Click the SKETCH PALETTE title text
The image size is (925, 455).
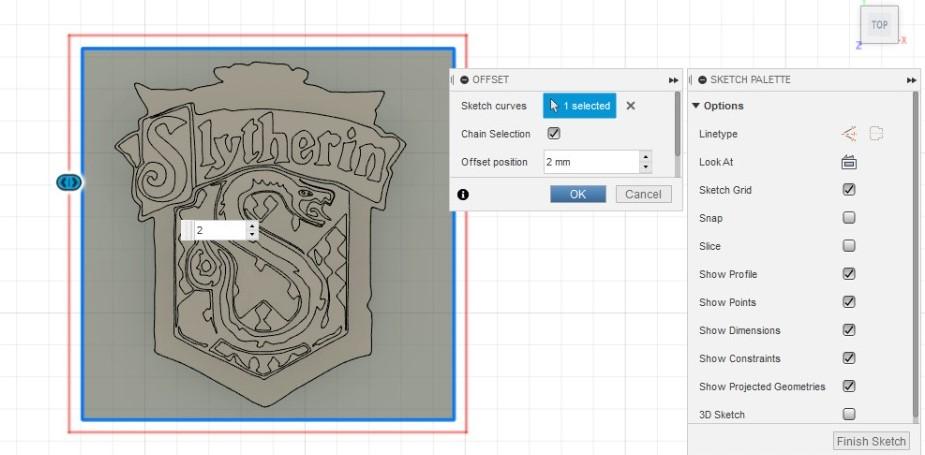click(x=750, y=80)
